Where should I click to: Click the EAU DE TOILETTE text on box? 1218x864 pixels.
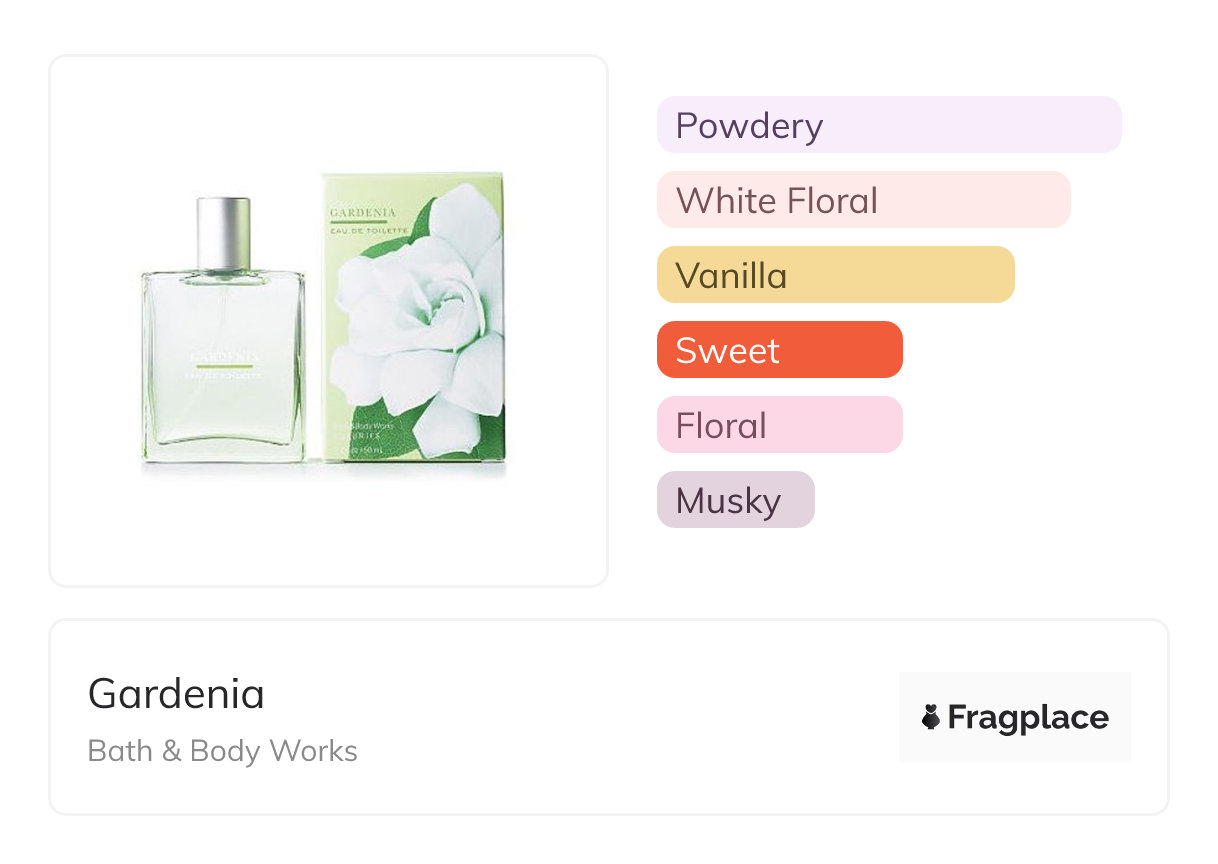pyautogui.click(x=369, y=231)
